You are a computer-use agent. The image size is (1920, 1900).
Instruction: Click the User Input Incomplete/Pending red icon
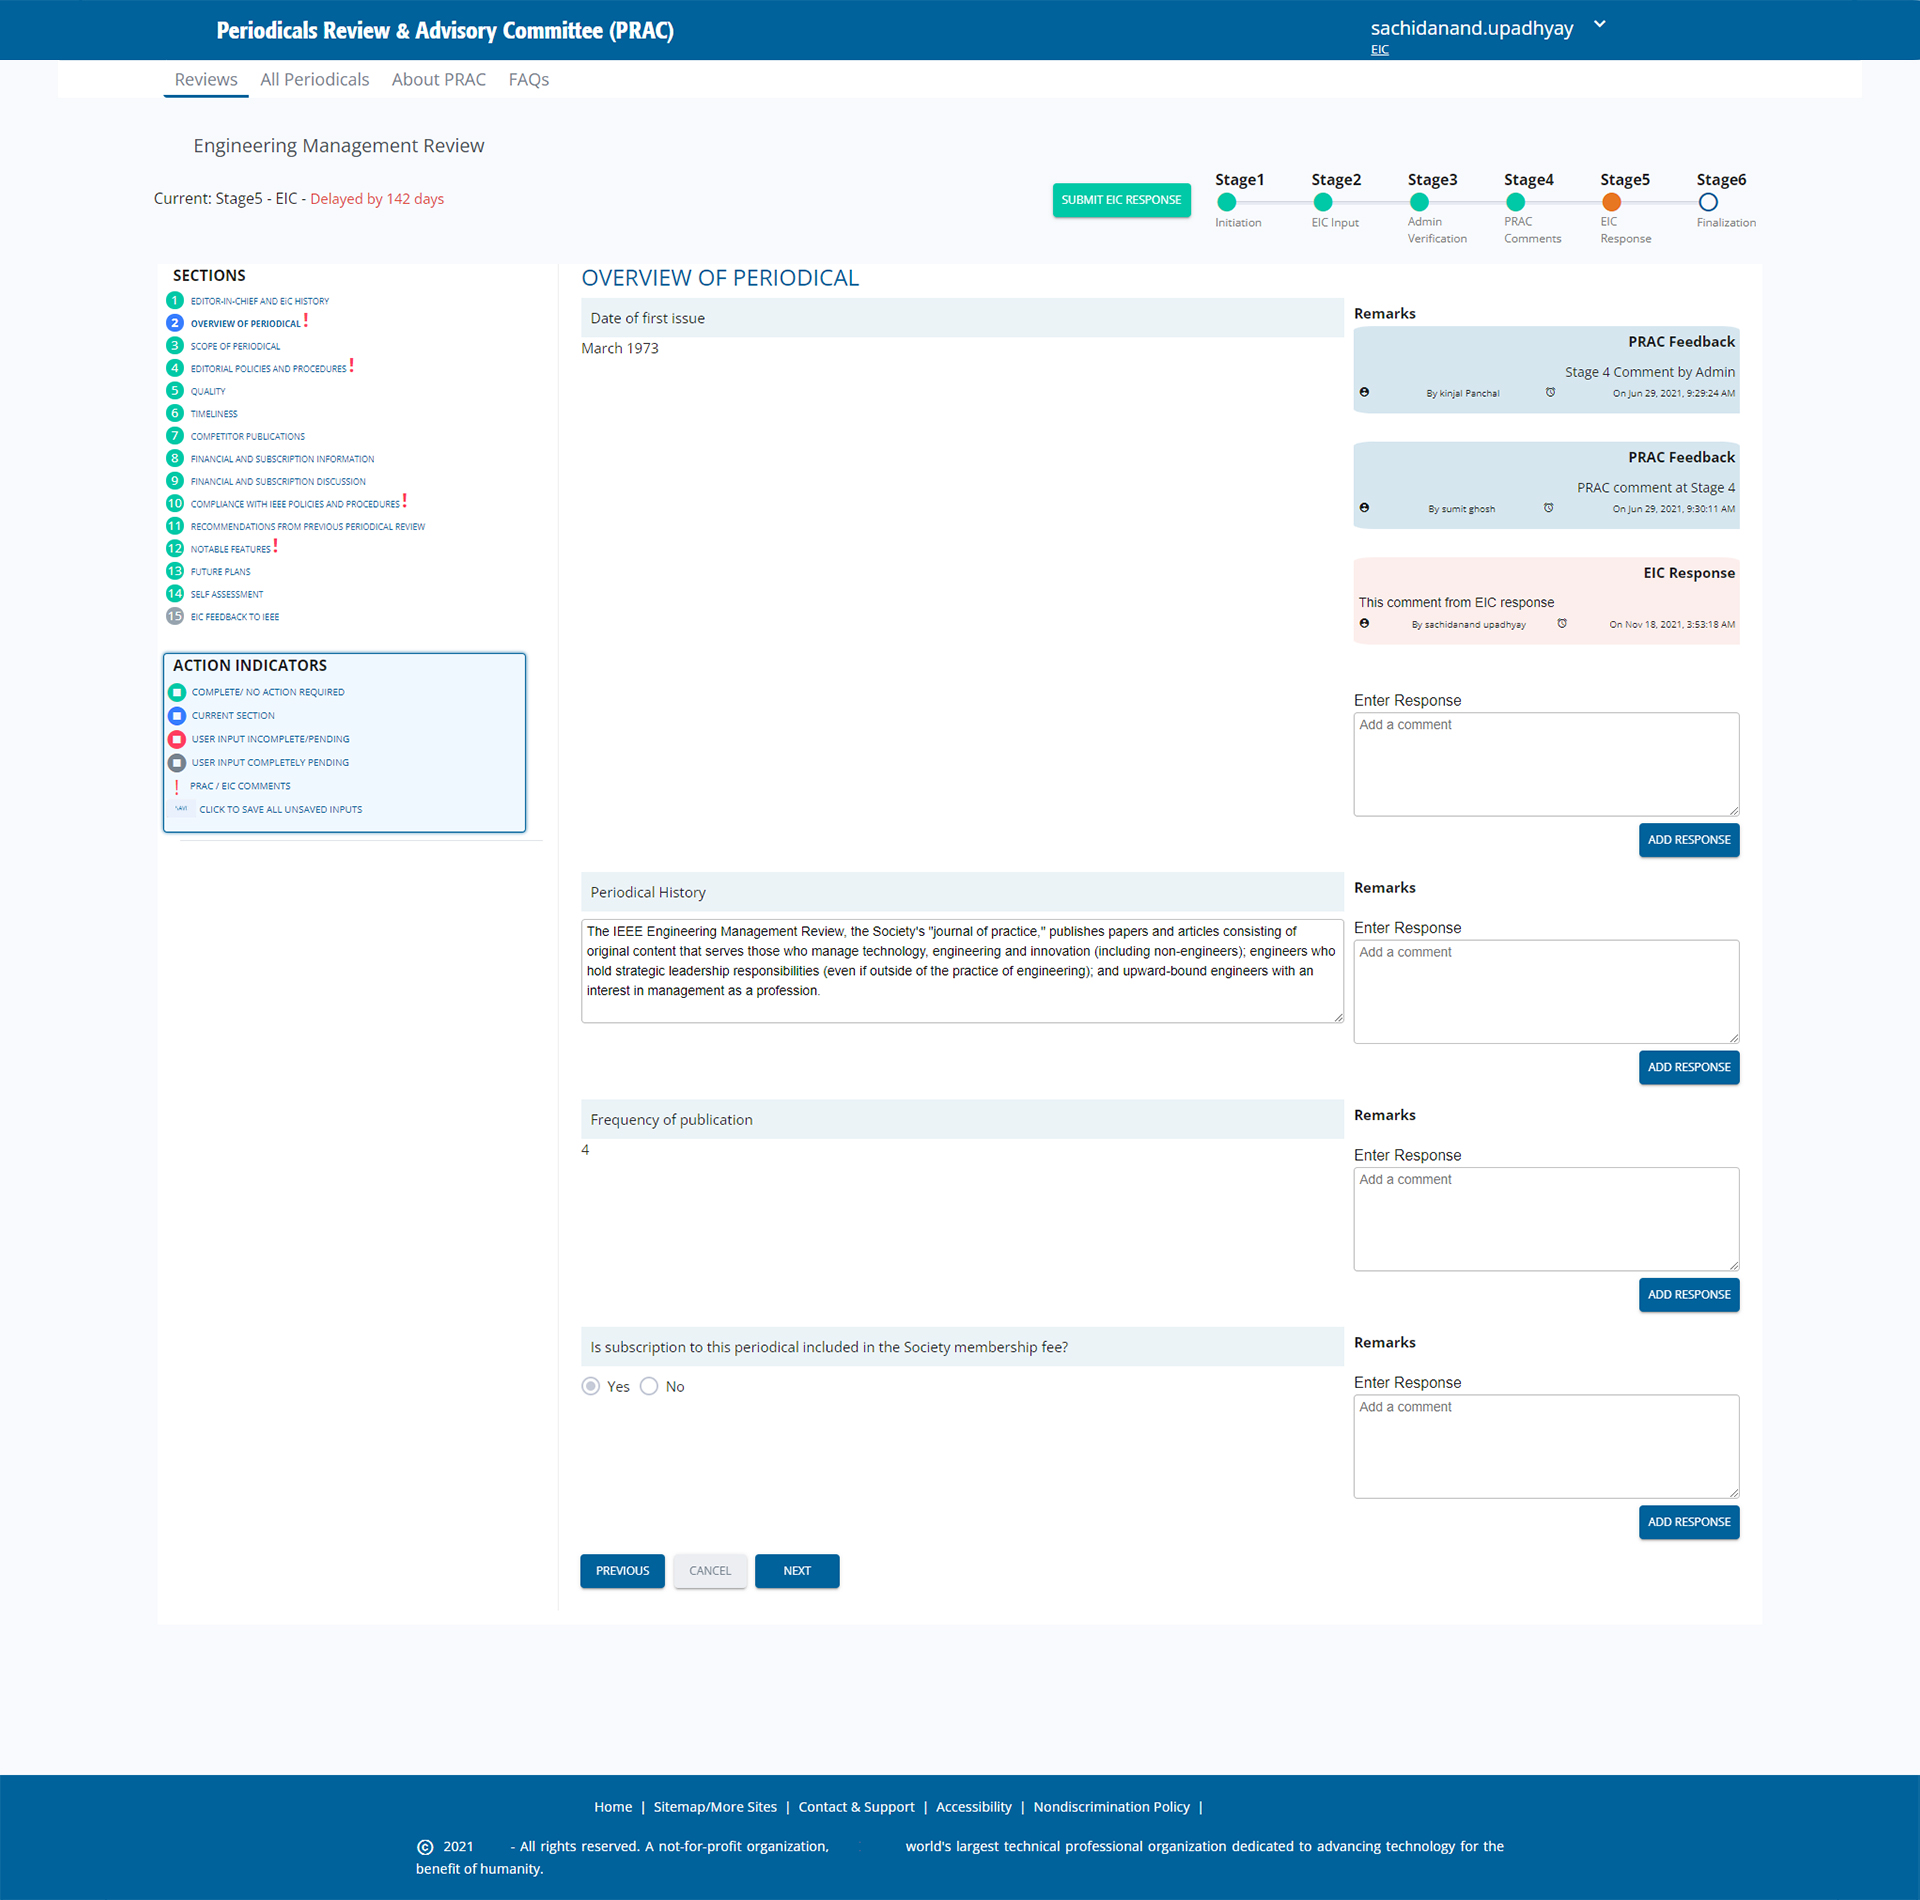pos(177,739)
